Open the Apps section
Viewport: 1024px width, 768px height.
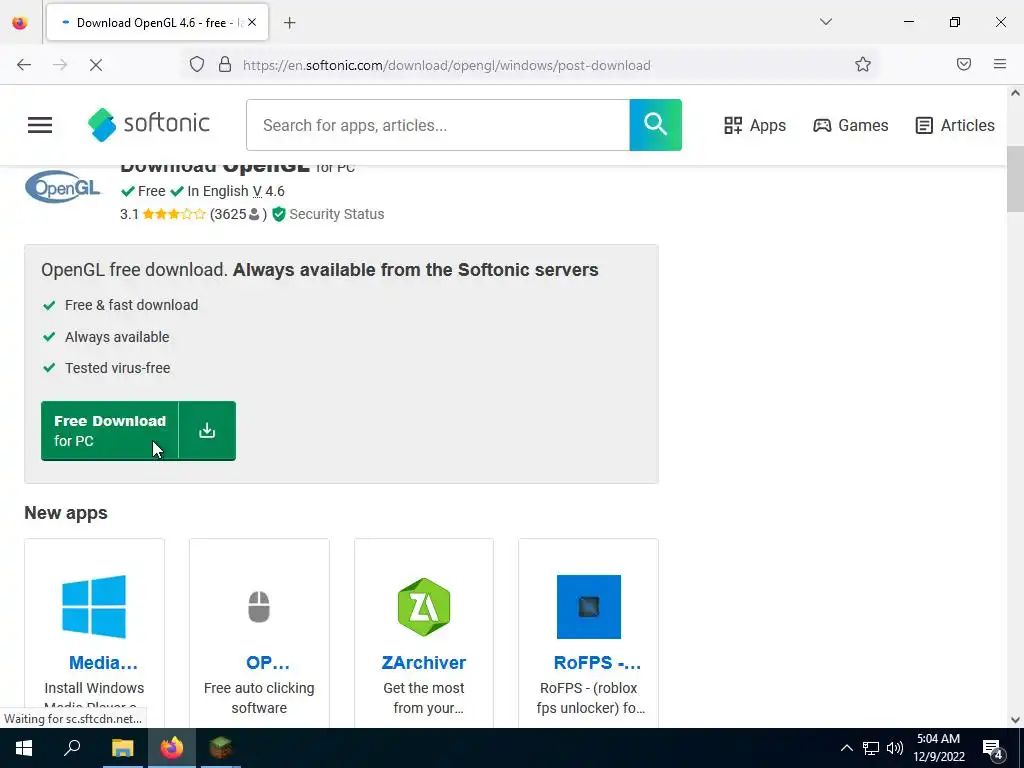[x=755, y=125]
